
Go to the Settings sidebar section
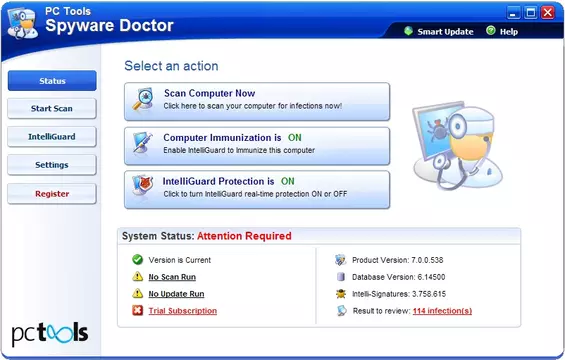[52, 165]
